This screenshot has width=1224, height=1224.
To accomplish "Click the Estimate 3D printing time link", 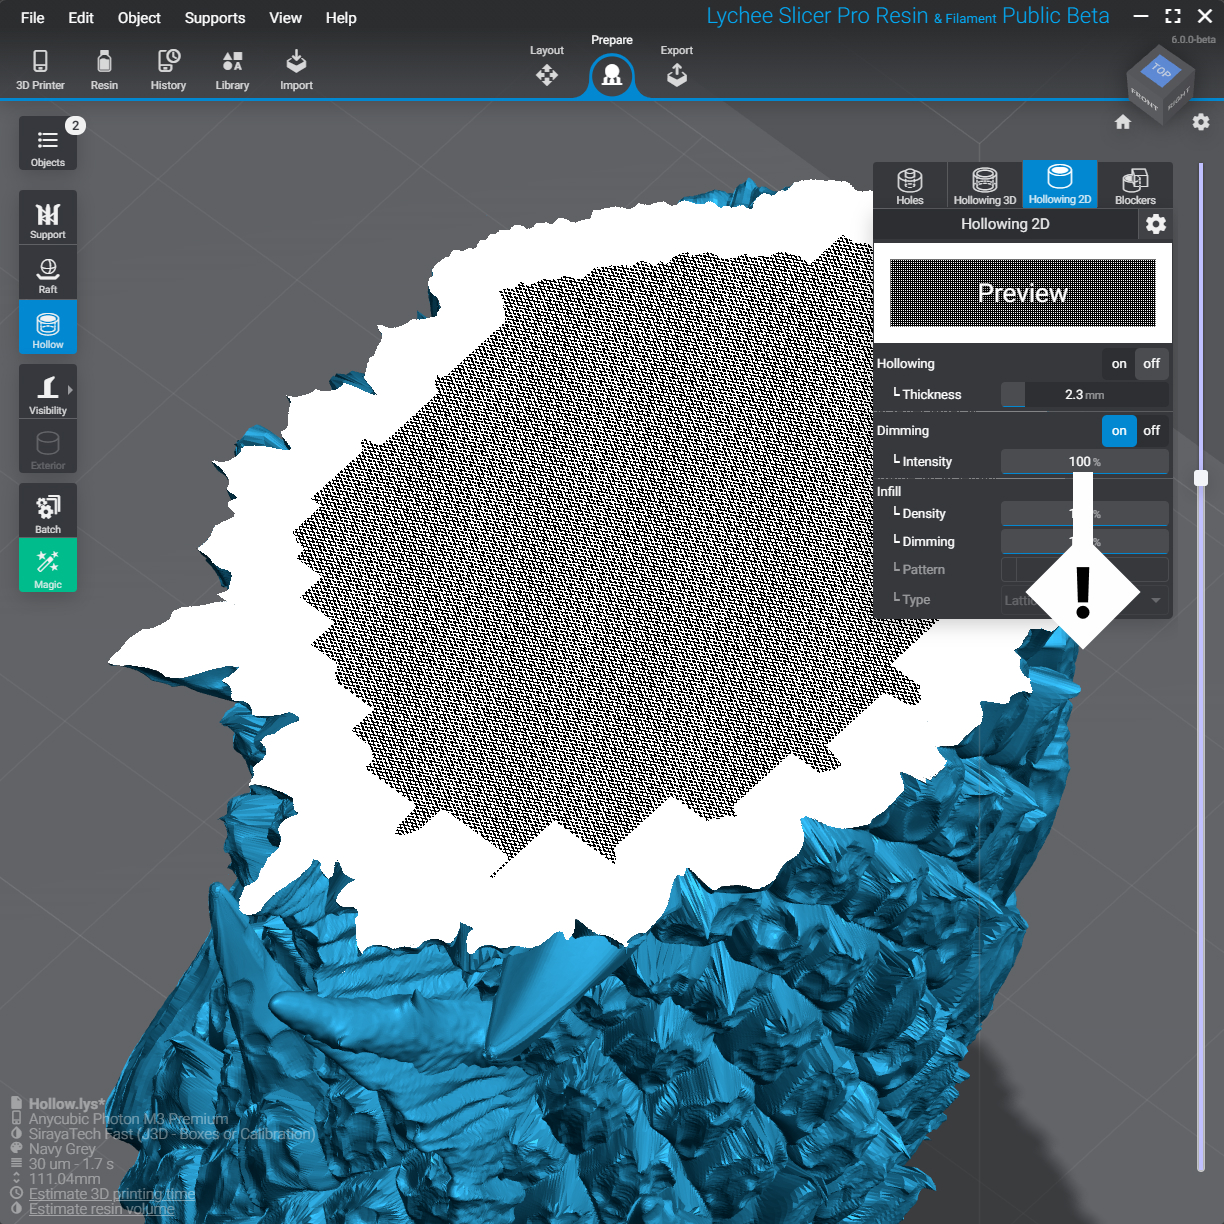I will [x=112, y=1193].
